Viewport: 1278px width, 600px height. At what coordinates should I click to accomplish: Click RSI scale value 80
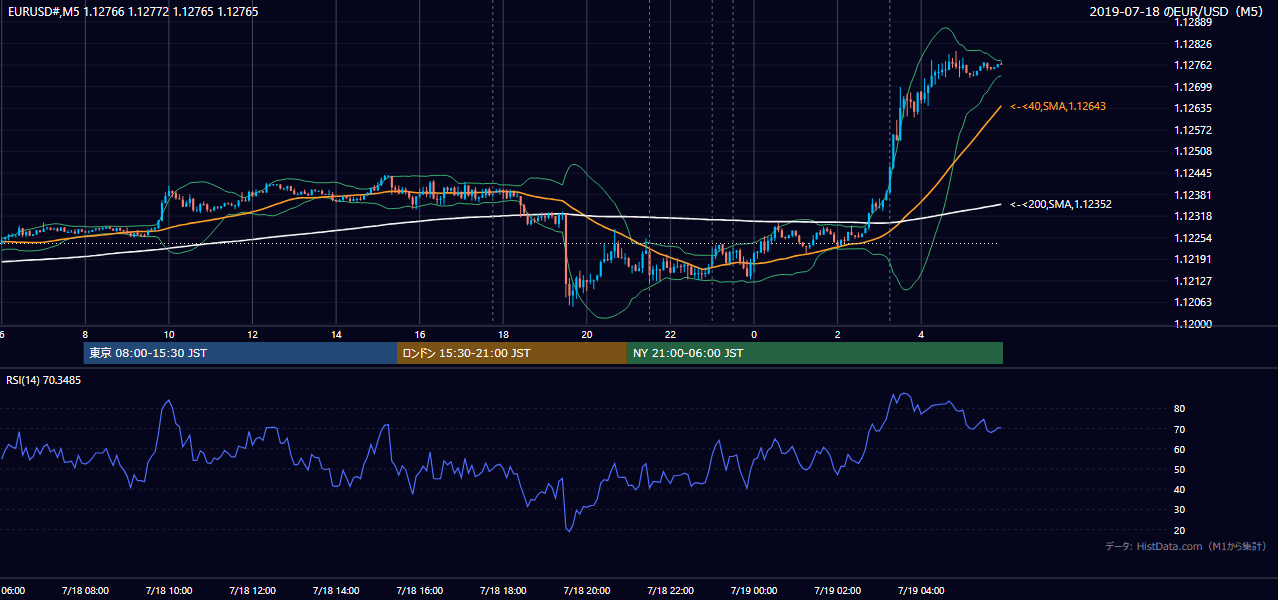point(1180,409)
